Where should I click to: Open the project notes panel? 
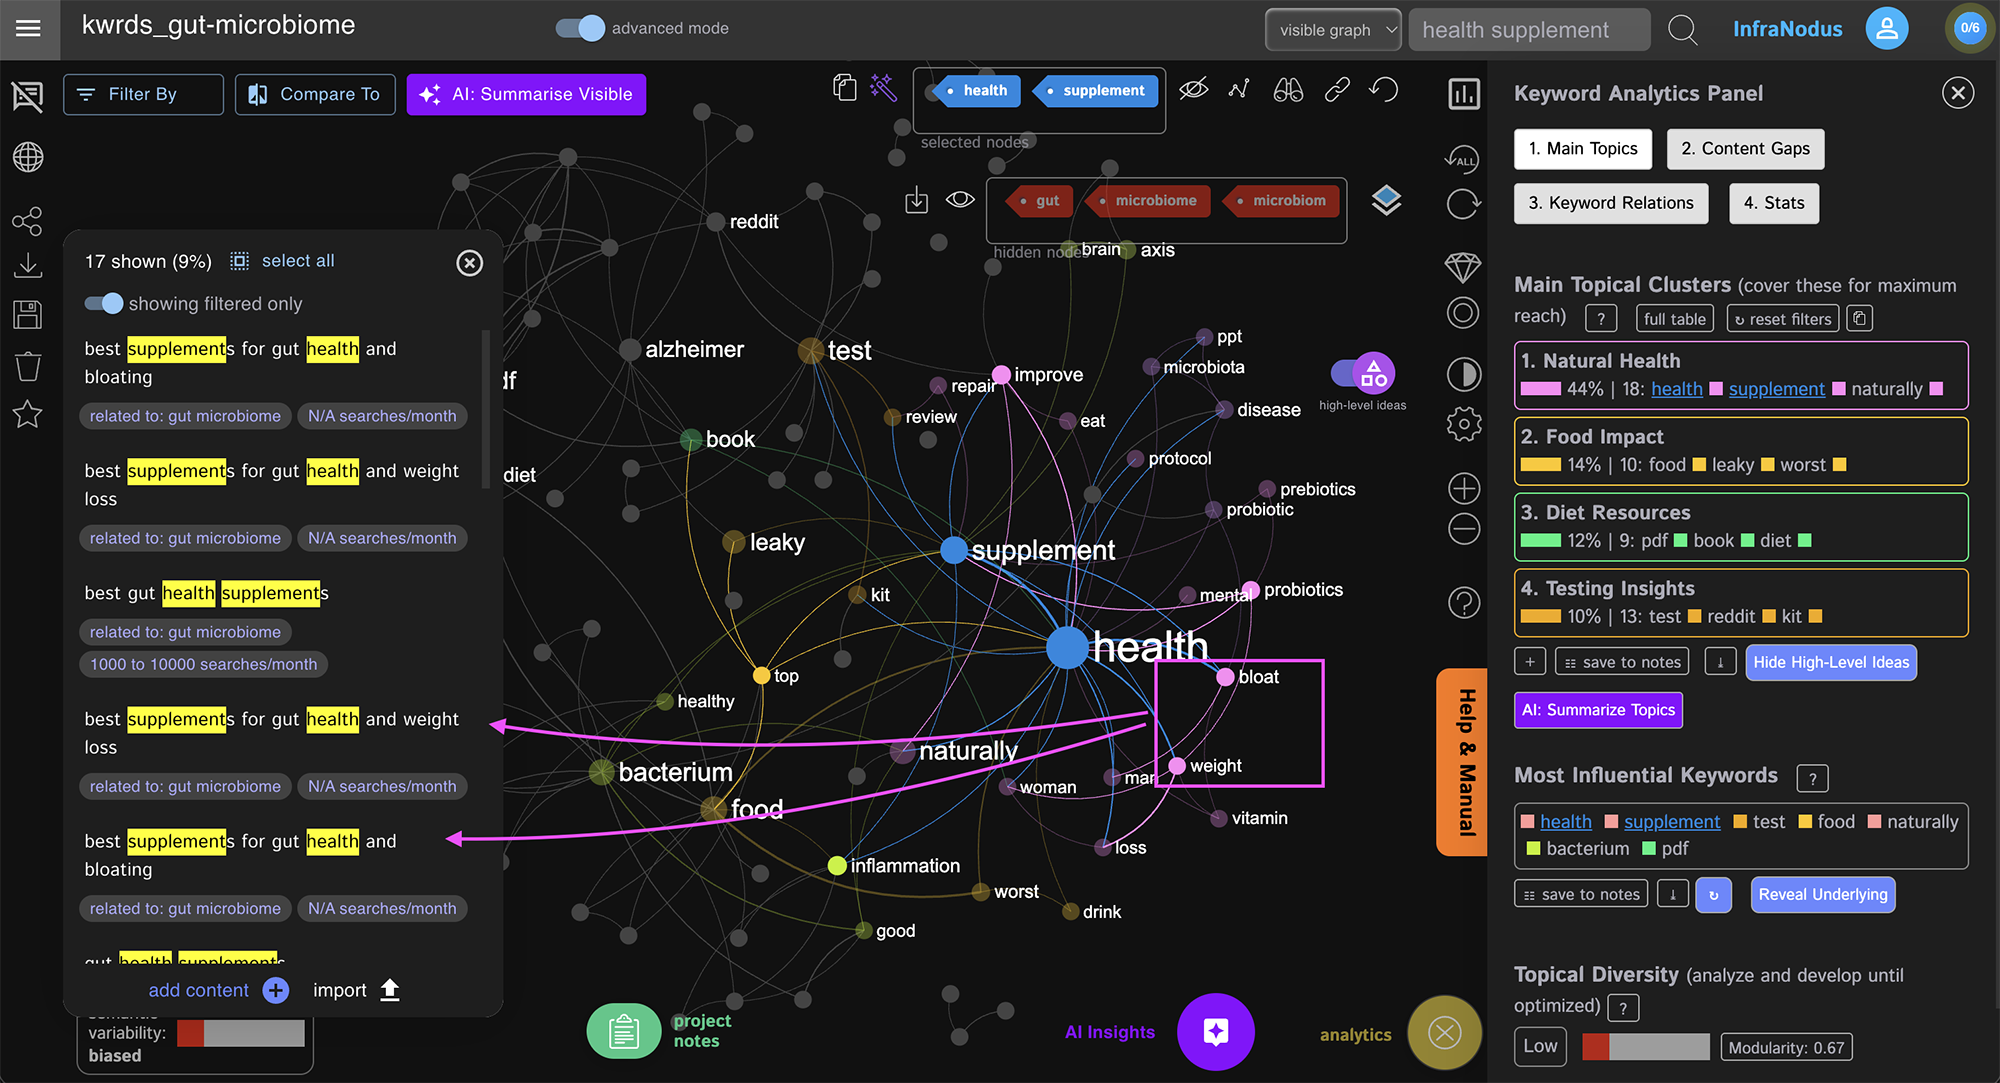click(x=624, y=1031)
